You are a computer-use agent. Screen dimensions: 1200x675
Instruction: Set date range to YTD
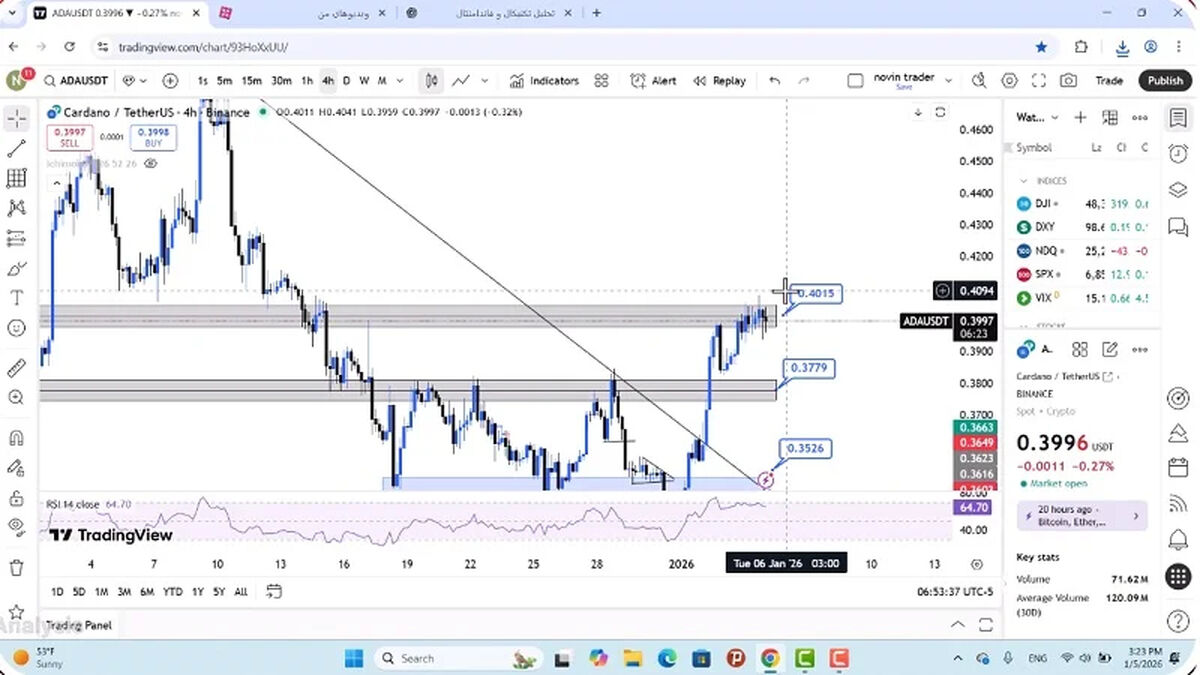pos(172,591)
